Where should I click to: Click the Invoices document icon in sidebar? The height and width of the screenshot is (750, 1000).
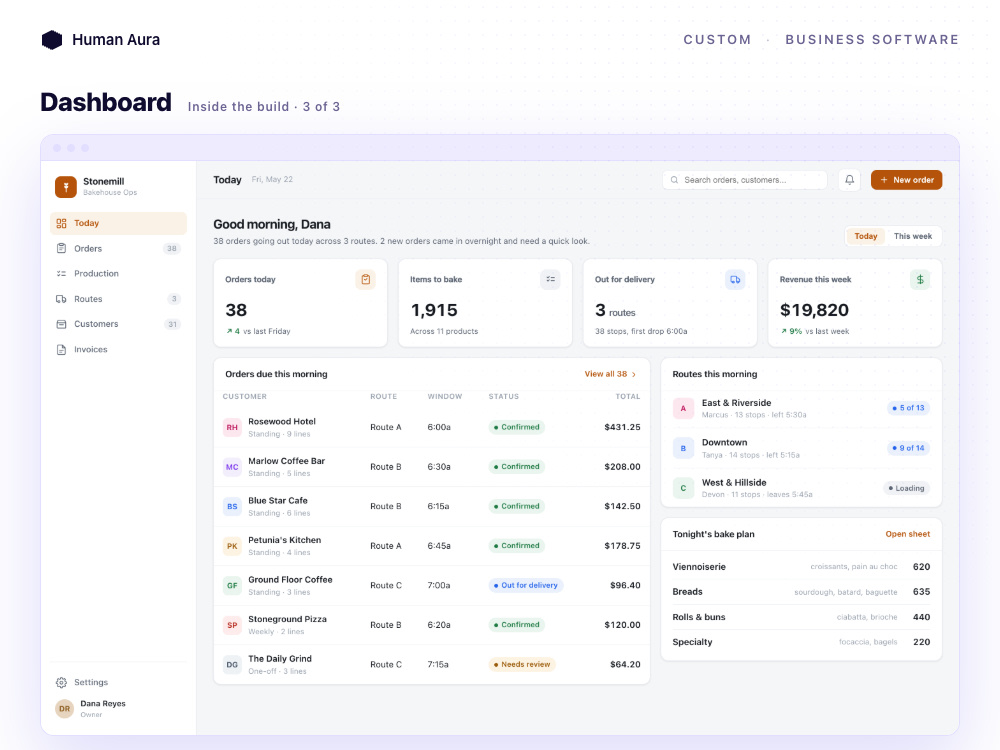[x=61, y=349]
